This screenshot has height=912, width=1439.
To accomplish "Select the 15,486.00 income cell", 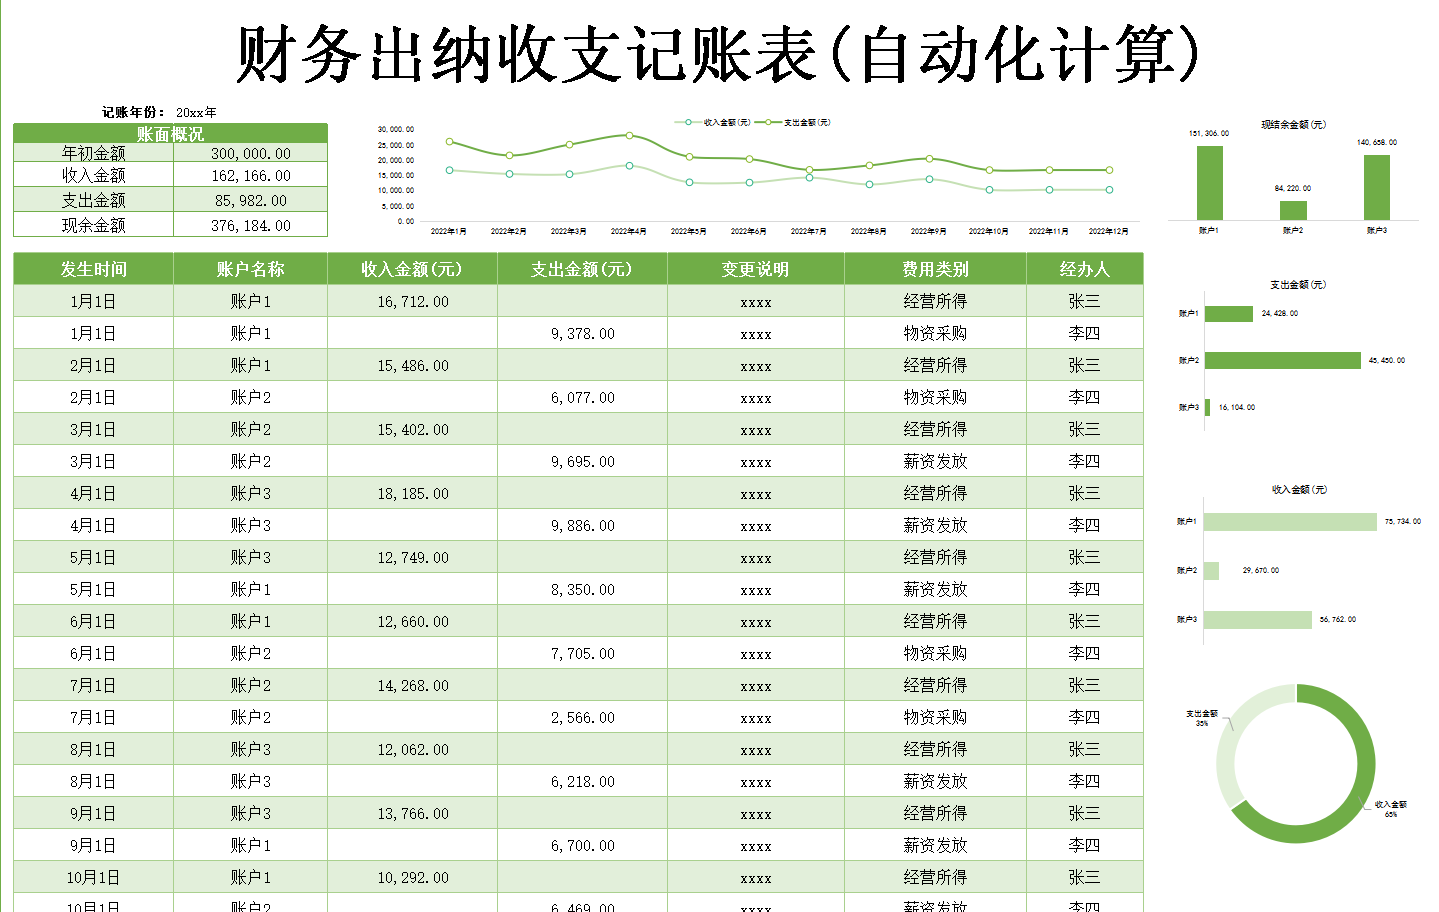I will (412, 365).
